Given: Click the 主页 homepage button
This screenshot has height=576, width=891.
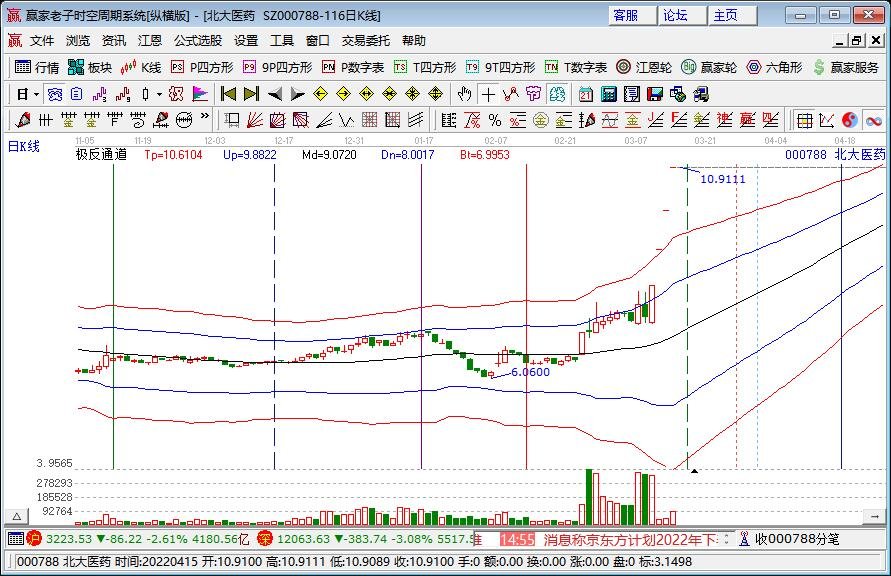Looking at the screenshot, I should pos(732,15).
